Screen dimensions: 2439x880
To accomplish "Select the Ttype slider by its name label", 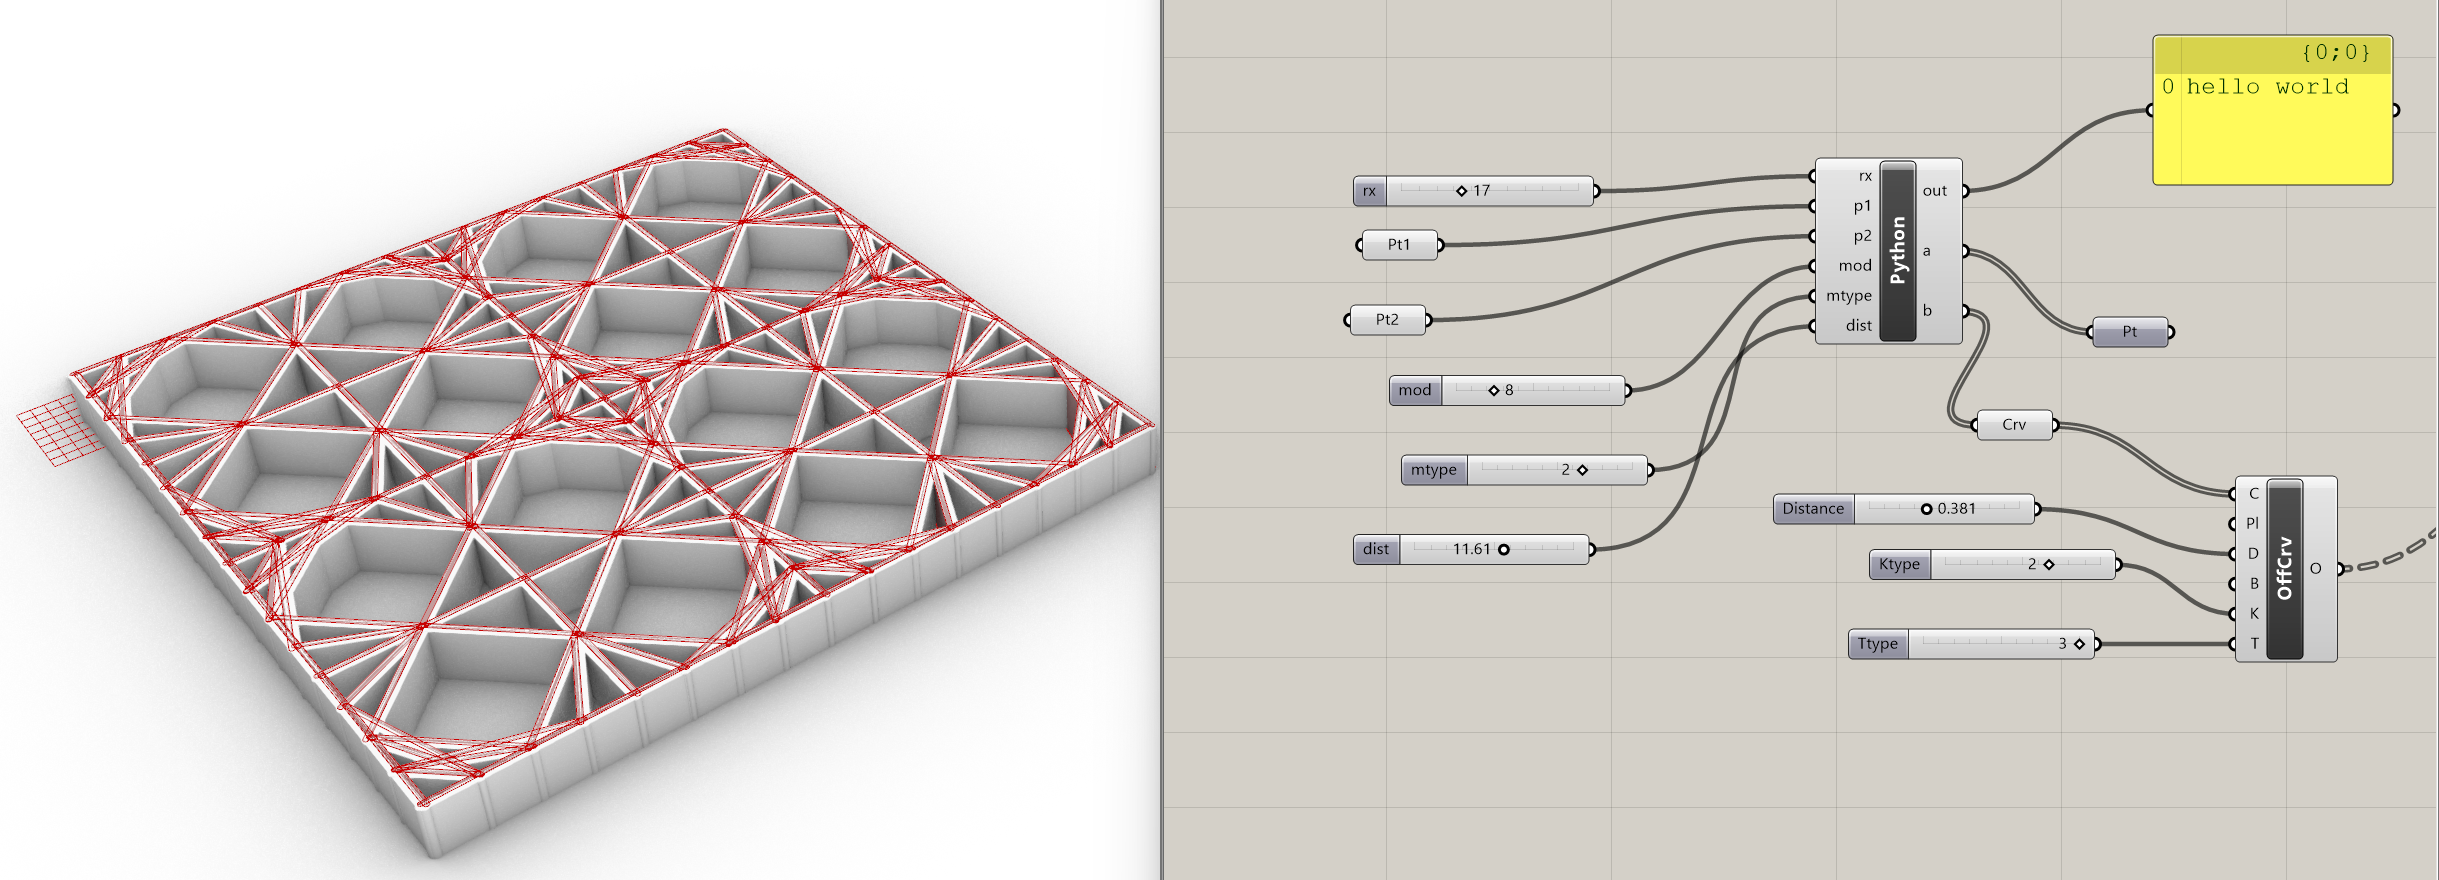I will pyautogui.click(x=1877, y=644).
